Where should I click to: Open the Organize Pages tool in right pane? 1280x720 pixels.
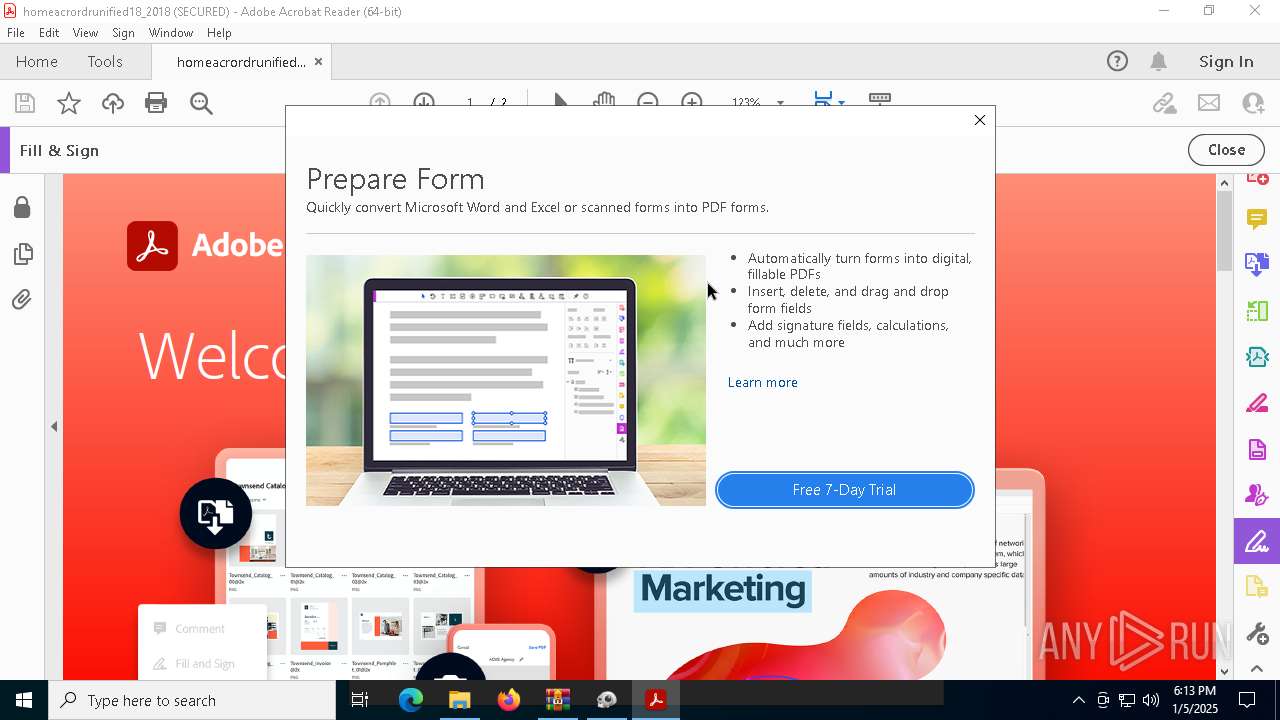tap(1257, 311)
